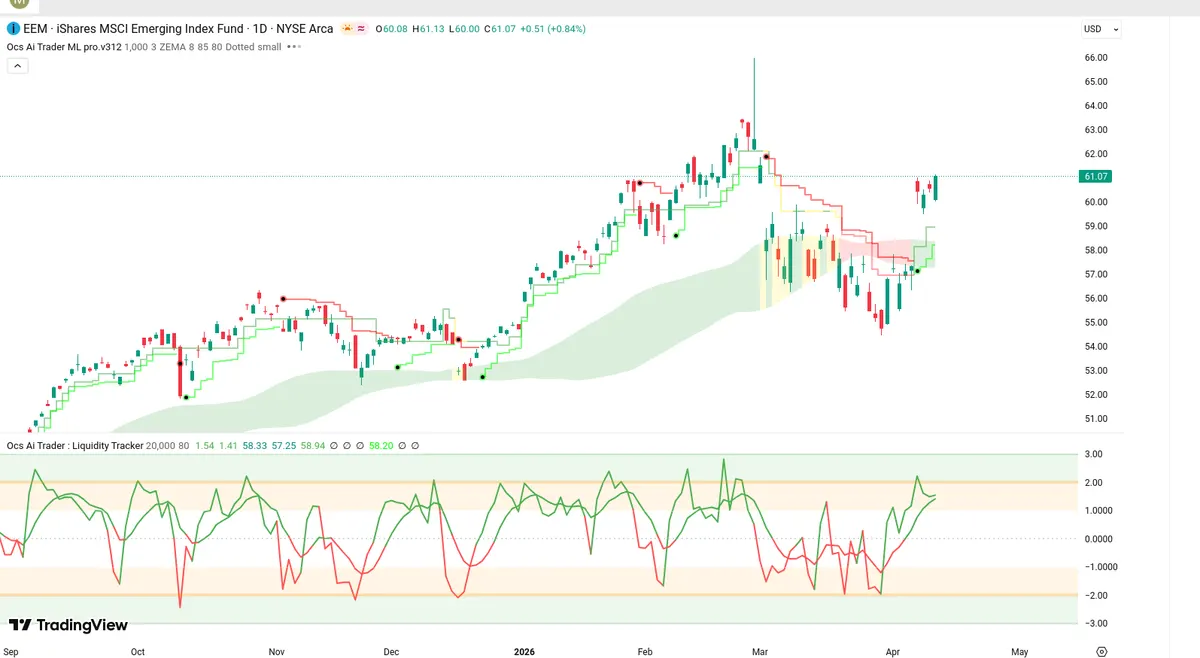Select the Liquidity Tracker indicator title

[75, 445]
